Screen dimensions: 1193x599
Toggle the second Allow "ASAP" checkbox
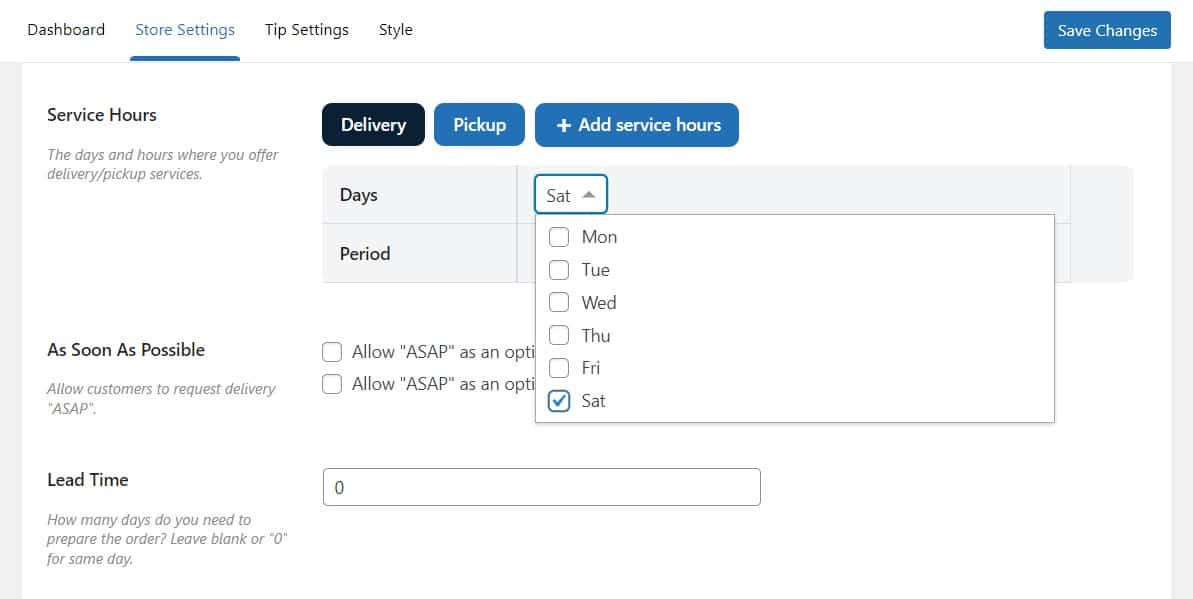pos(332,384)
